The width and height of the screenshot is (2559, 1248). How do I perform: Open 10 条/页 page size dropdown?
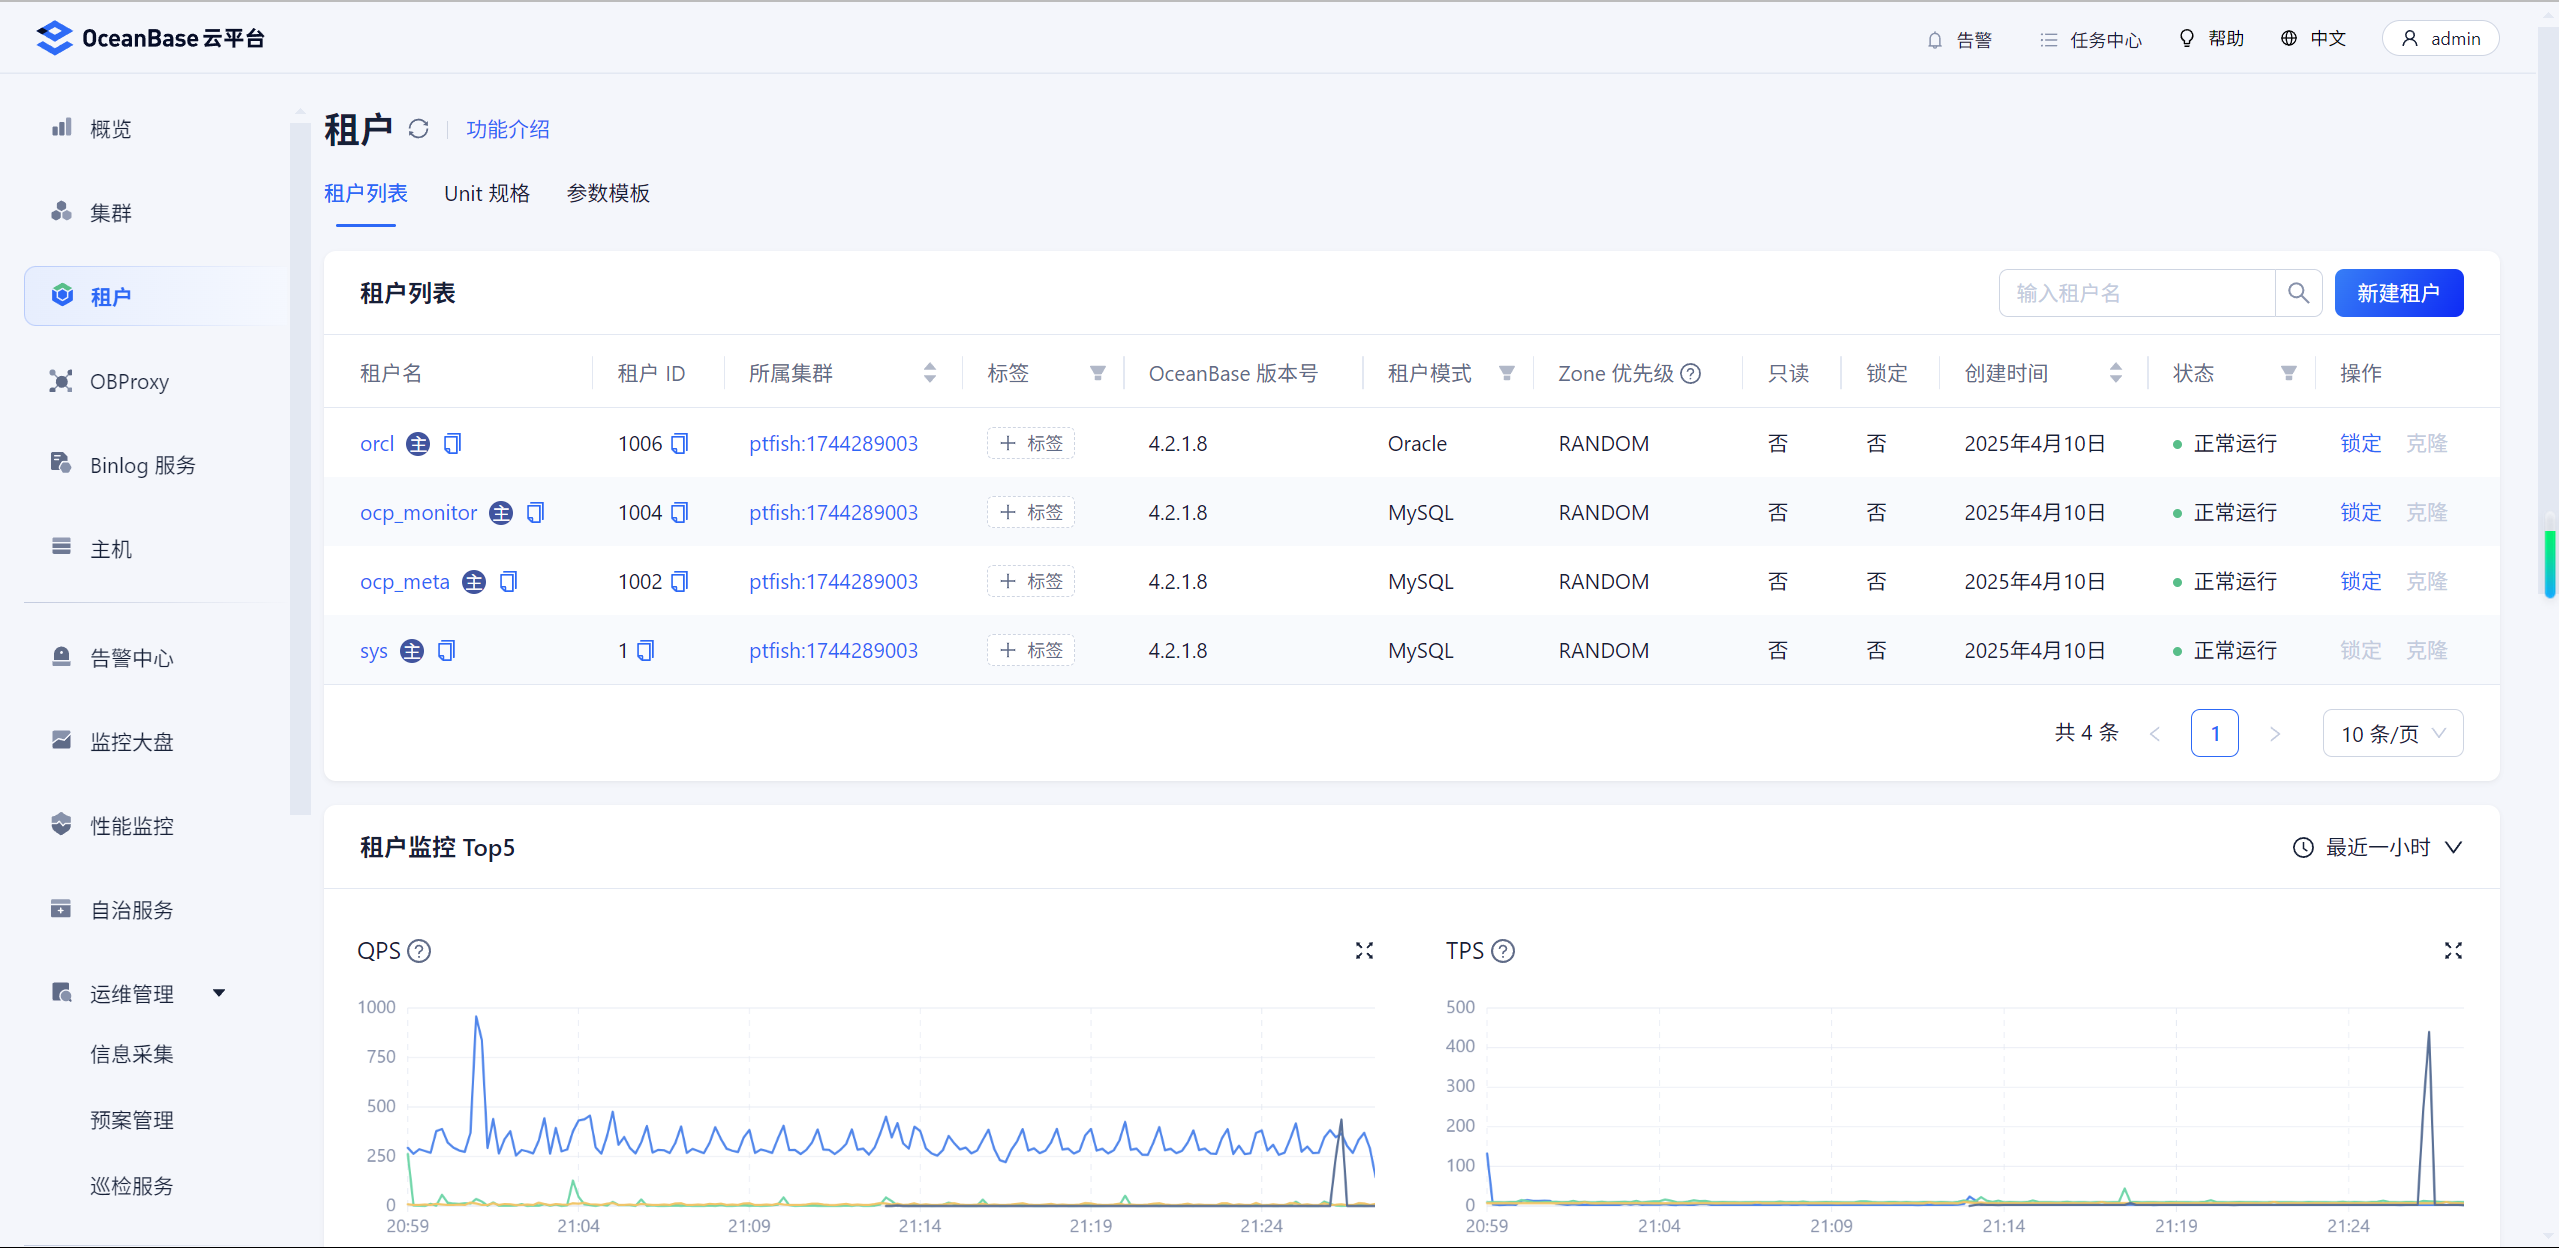pos(2393,734)
